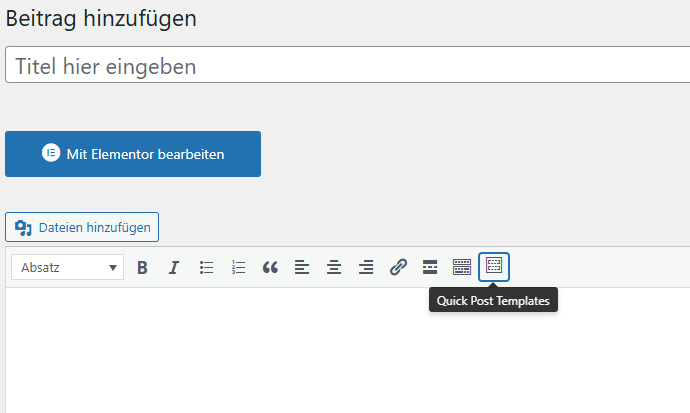This screenshot has height=413, width=690.
Task: Center align the text
Action: [334, 267]
